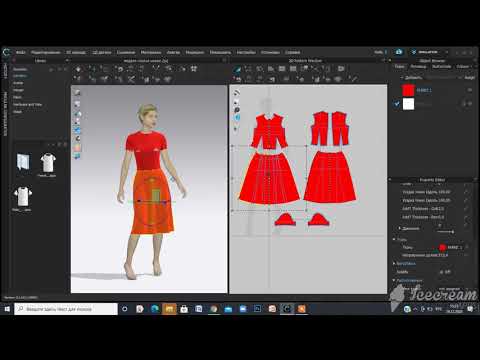Open the Материалы menu
This screenshot has height=360, width=480.
[151, 52]
